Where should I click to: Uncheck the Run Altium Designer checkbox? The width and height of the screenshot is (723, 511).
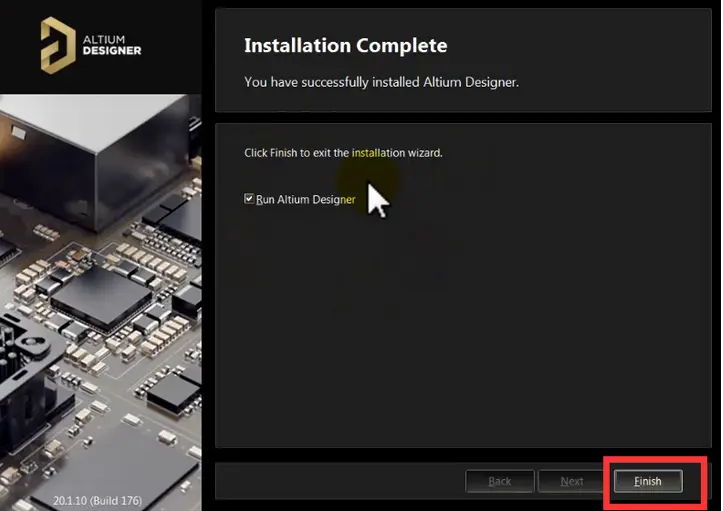[249, 199]
